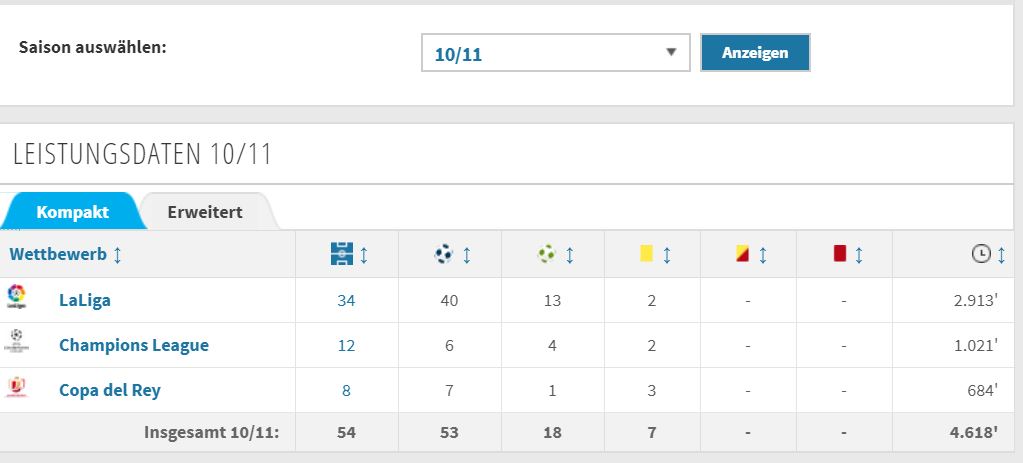Click the LaLiga competition logo
This screenshot has width=1023, height=463.
pyautogui.click(x=16, y=297)
